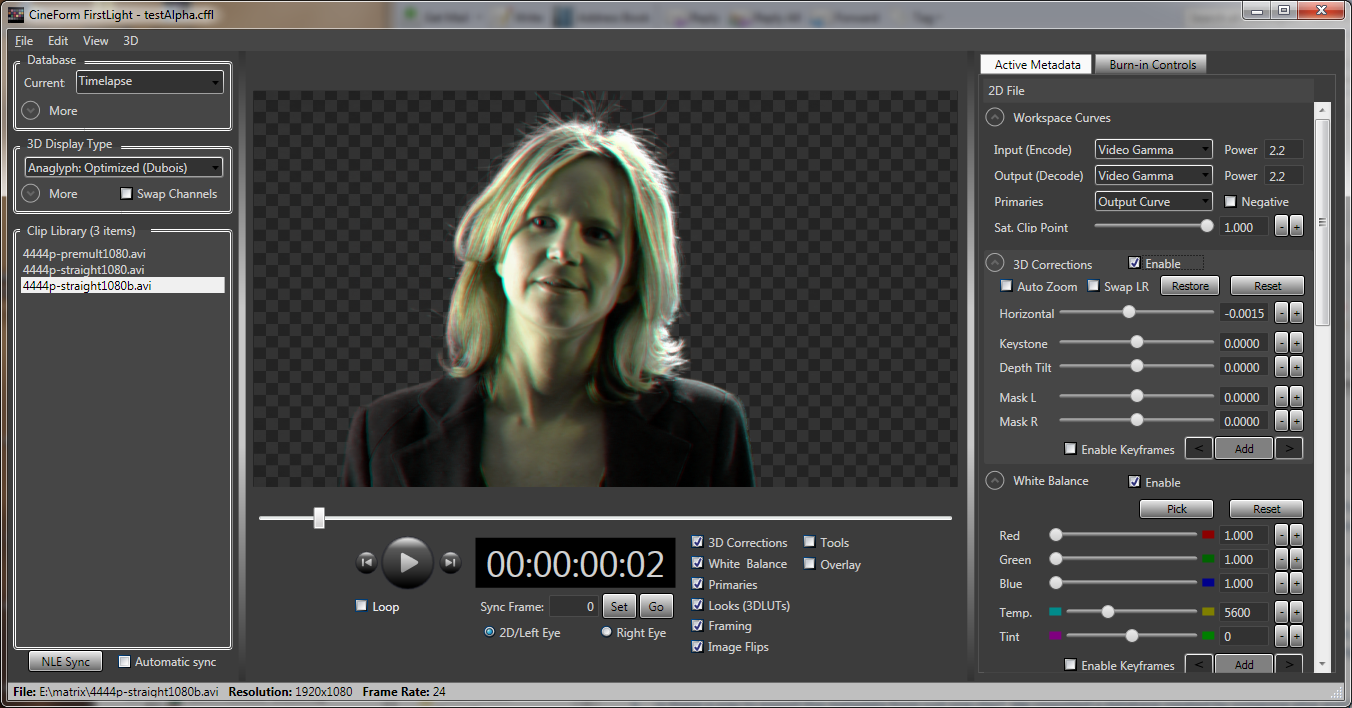Screen dimensions: 1352x708
Task: Select the Right Eye radio button
Action: click(x=607, y=632)
